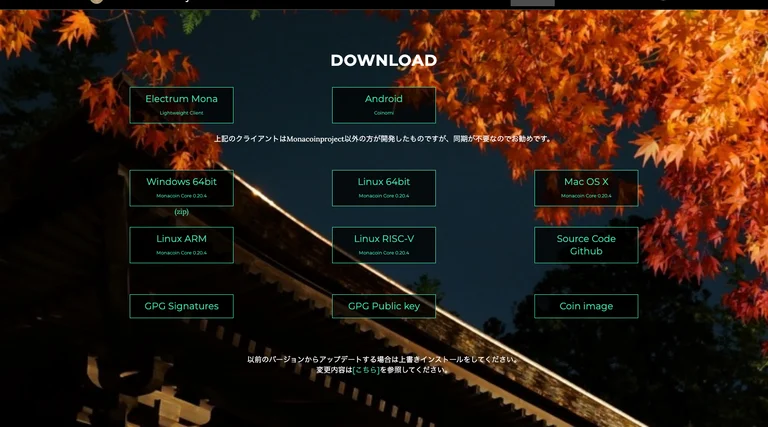This screenshot has height=427, width=768.
Task: Choose the Linux RISC-V download
Action: 384,245
